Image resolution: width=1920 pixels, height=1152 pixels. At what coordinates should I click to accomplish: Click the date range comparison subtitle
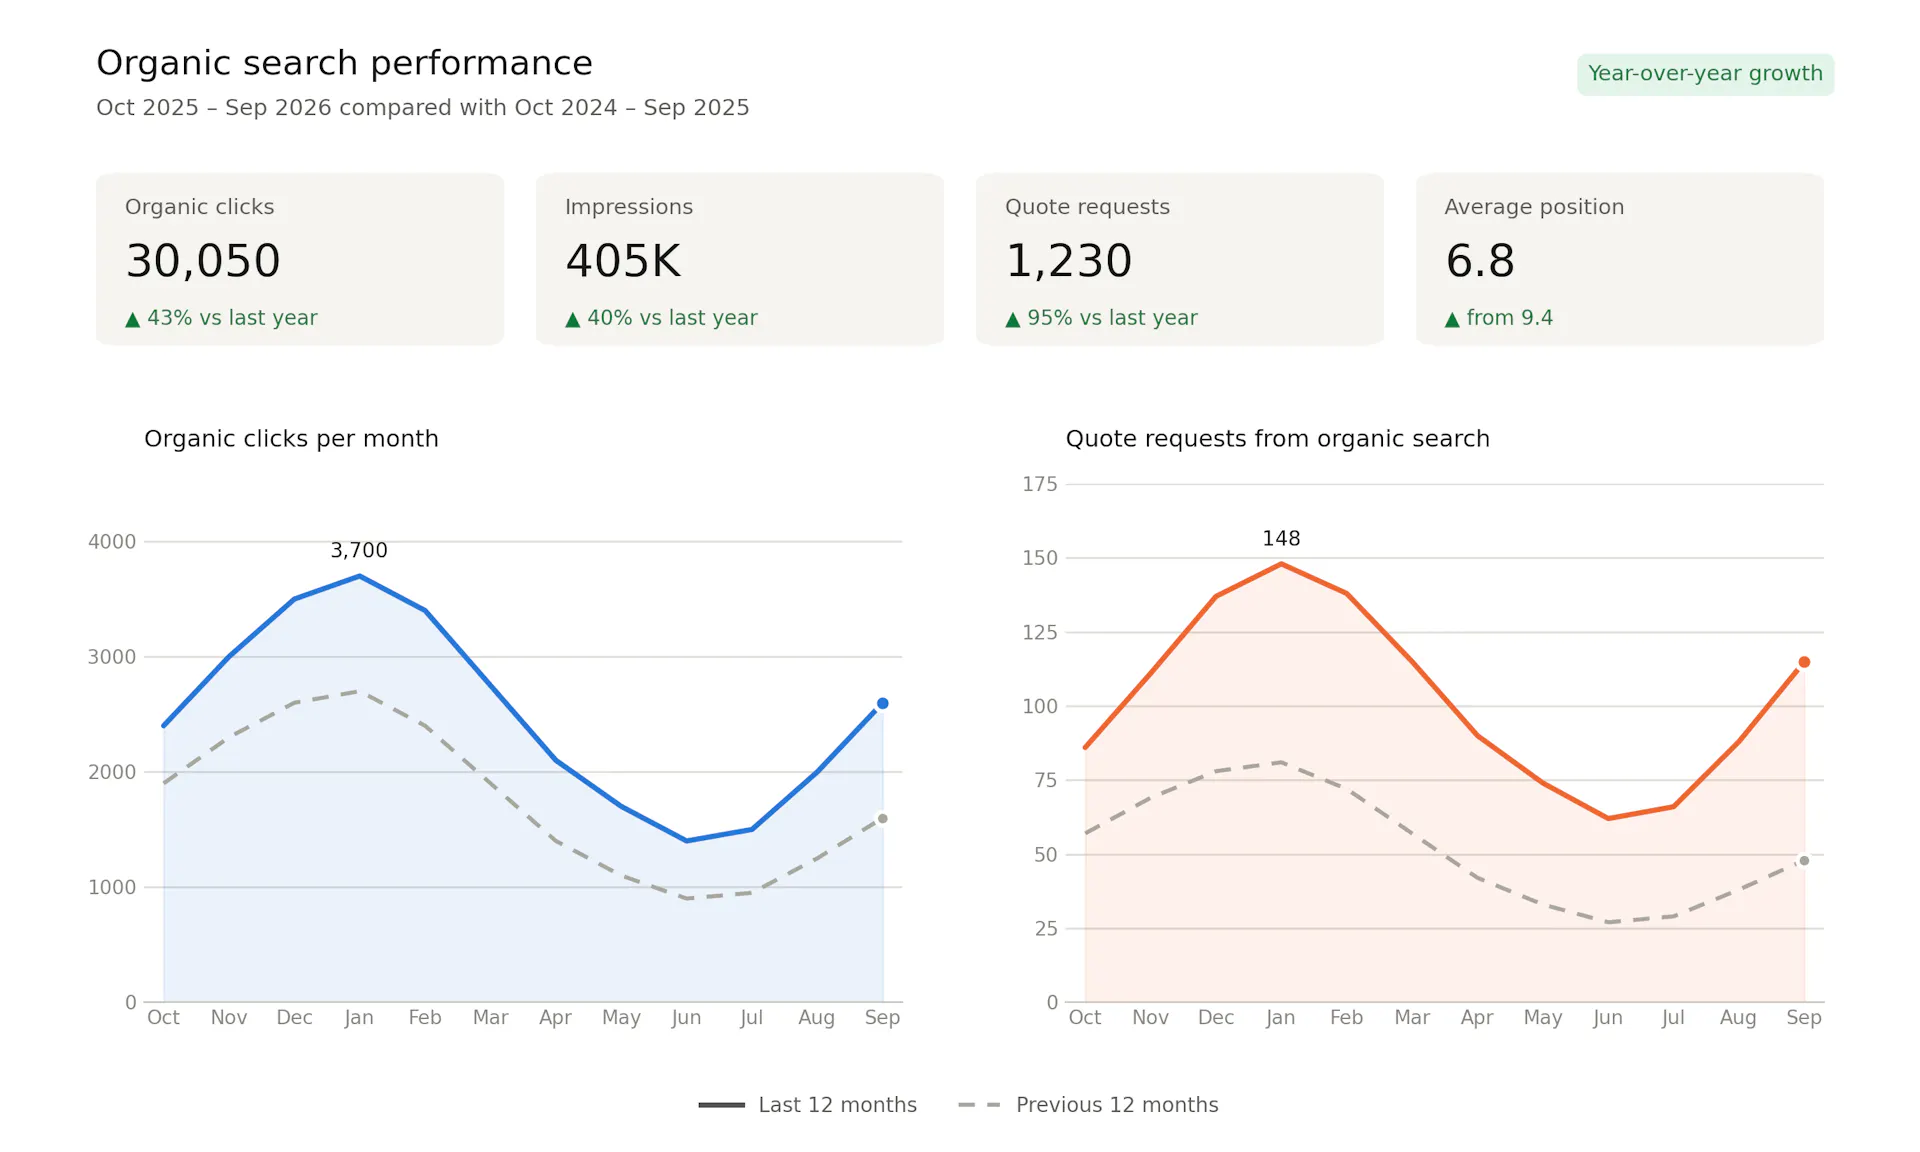pos(422,108)
